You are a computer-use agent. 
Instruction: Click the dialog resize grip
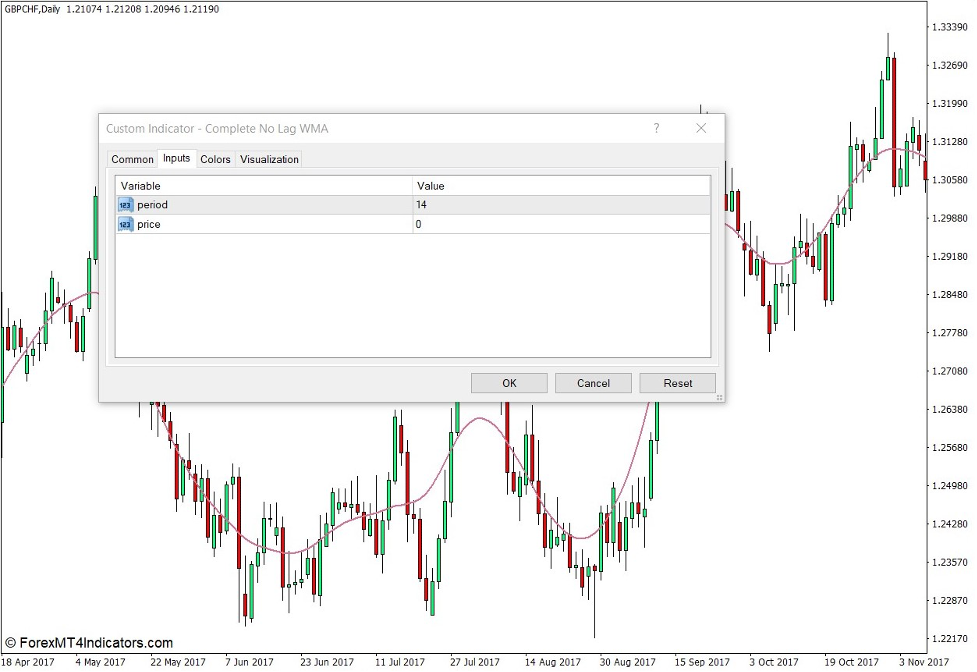tap(719, 396)
